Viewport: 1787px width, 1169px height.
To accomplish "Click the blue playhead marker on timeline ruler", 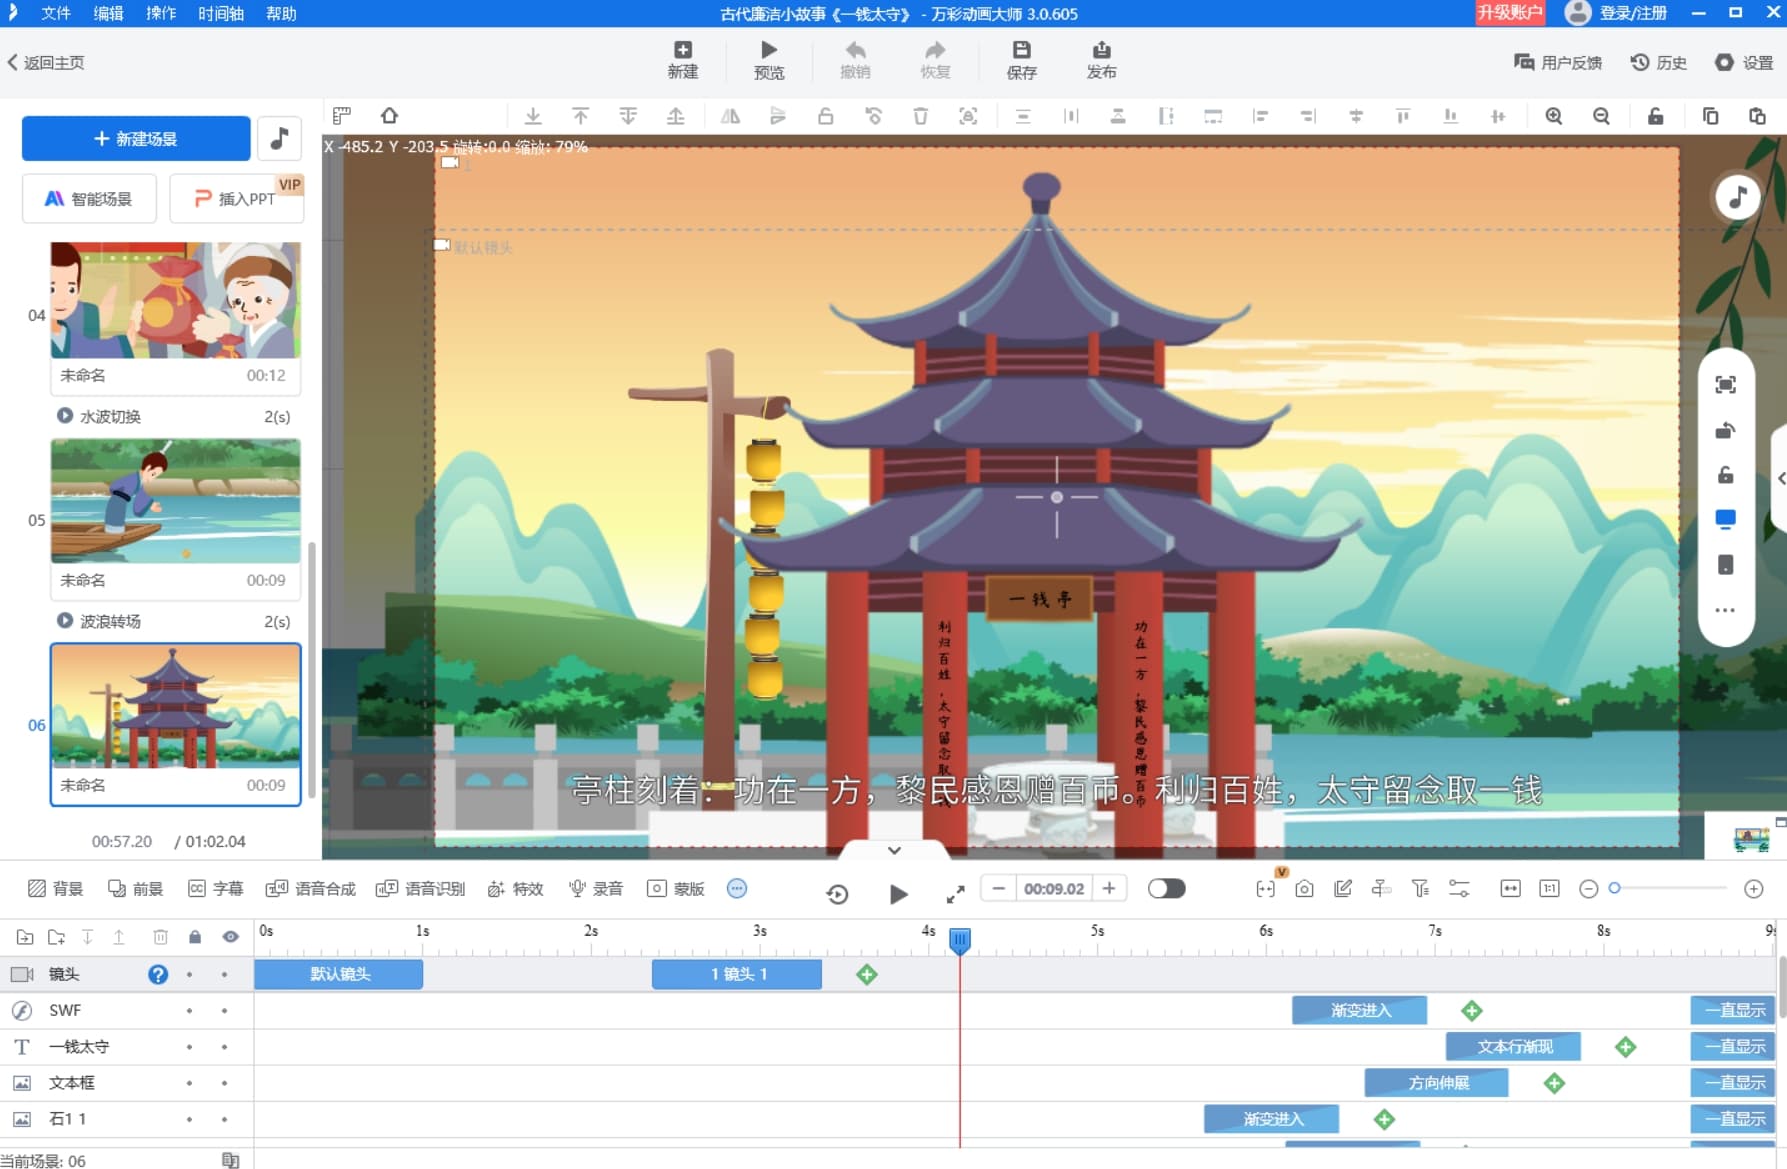I will (959, 939).
